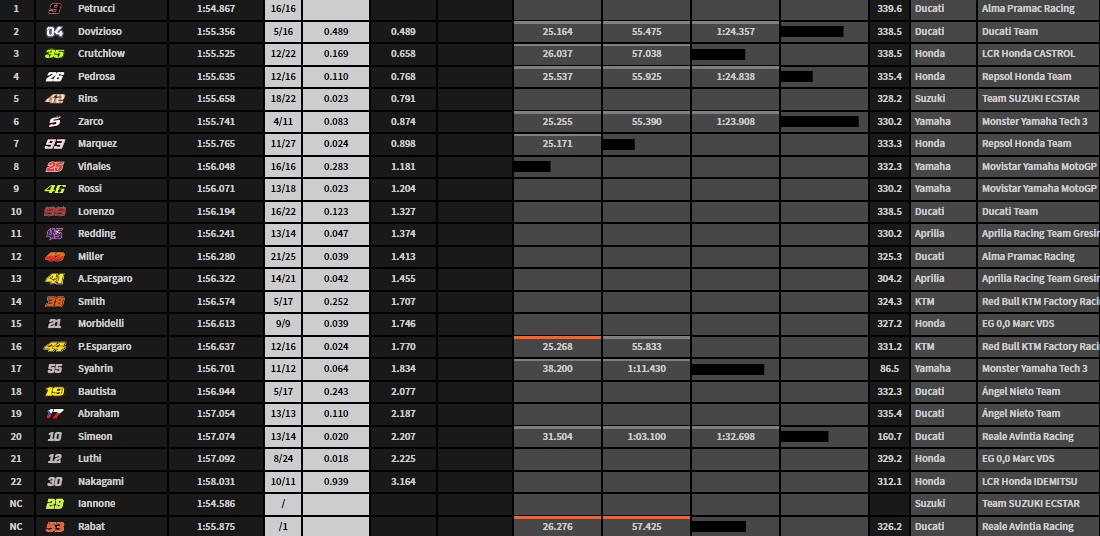Click Iannone's lap time 1:54.586

(x=216, y=504)
